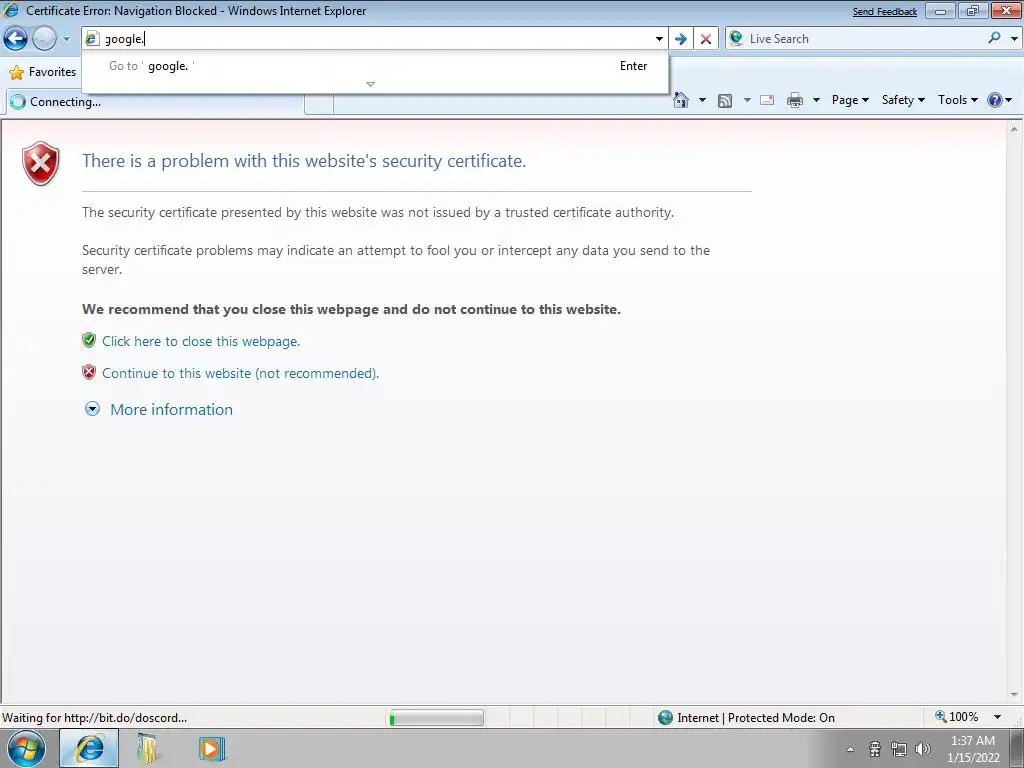Click the More information link text
Screen dimensions: 1024x768
(x=172, y=409)
